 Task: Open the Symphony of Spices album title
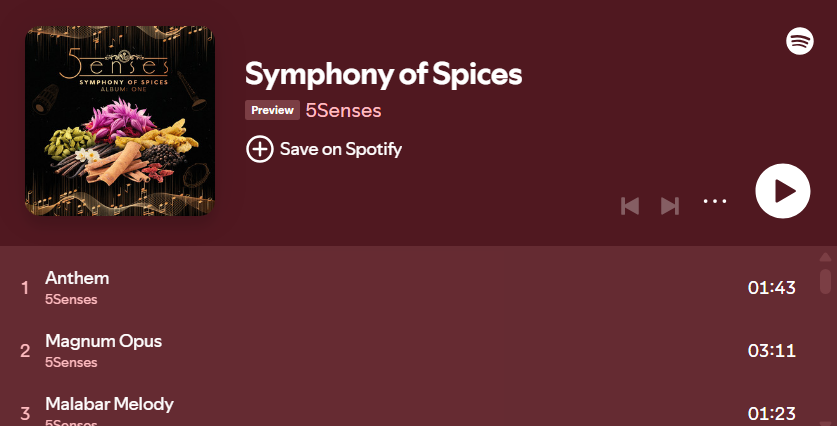383,74
